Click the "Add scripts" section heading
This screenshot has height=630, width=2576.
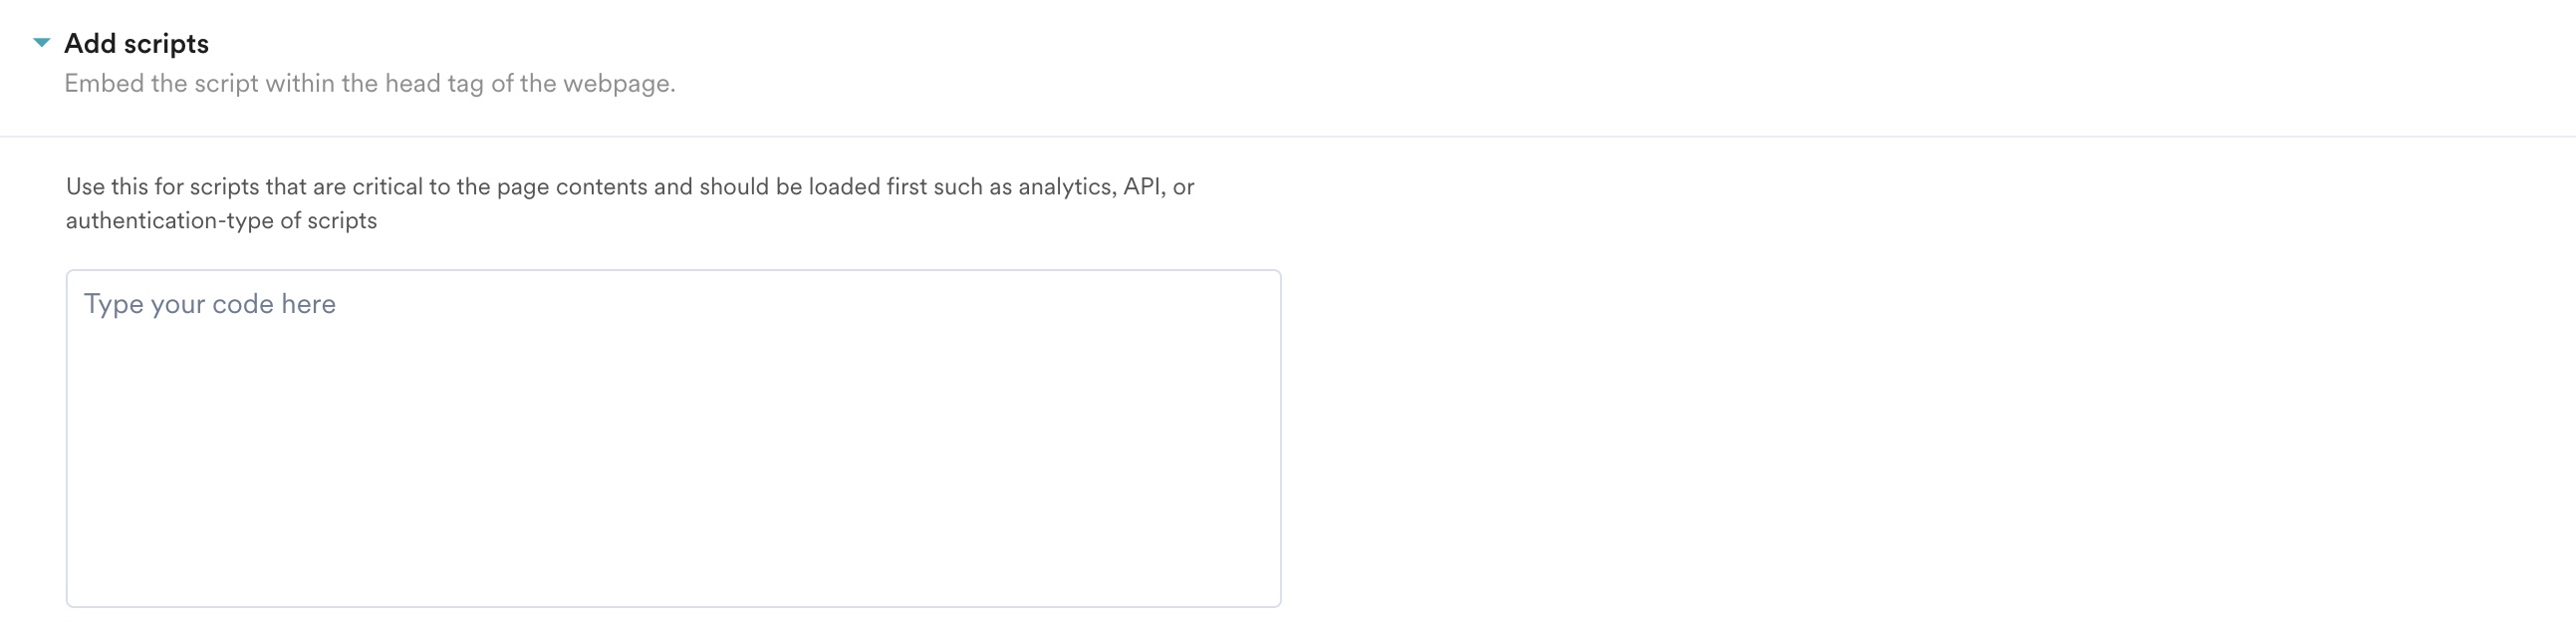pos(136,44)
